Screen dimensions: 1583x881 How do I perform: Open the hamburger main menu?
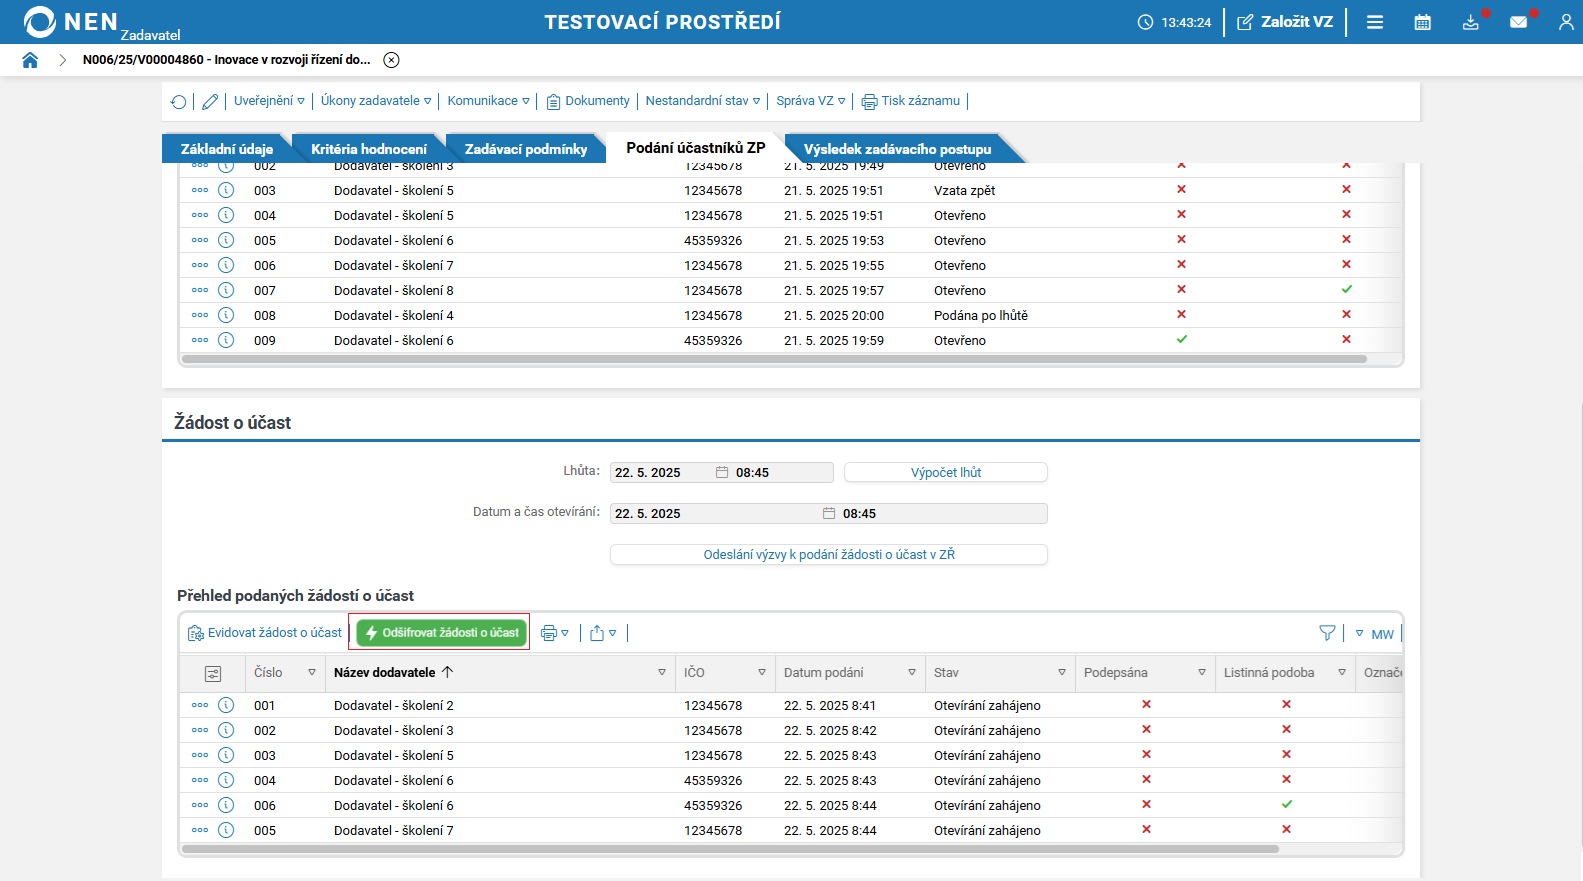pyautogui.click(x=1375, y=22)
